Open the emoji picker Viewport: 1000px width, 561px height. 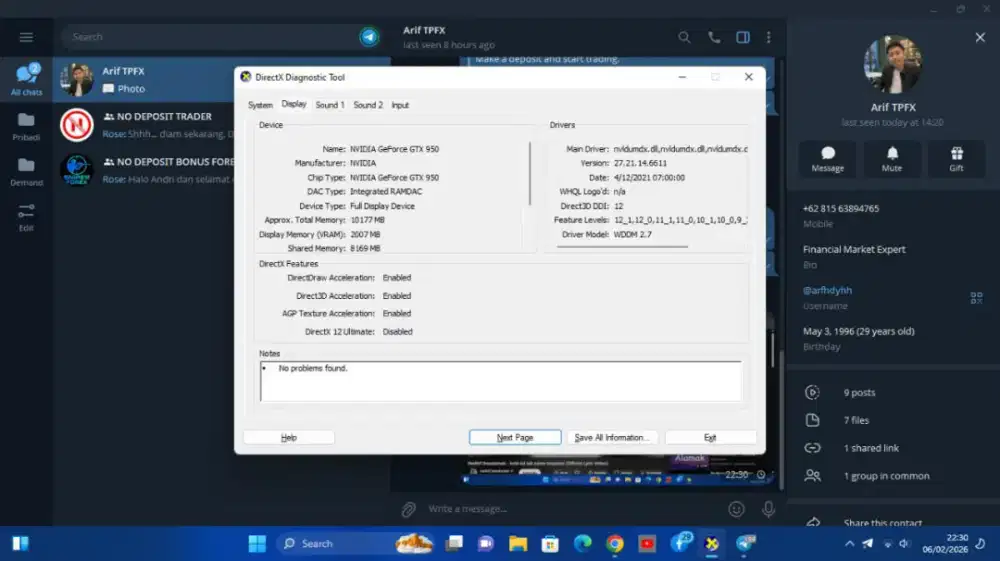(x=737, y=509)
